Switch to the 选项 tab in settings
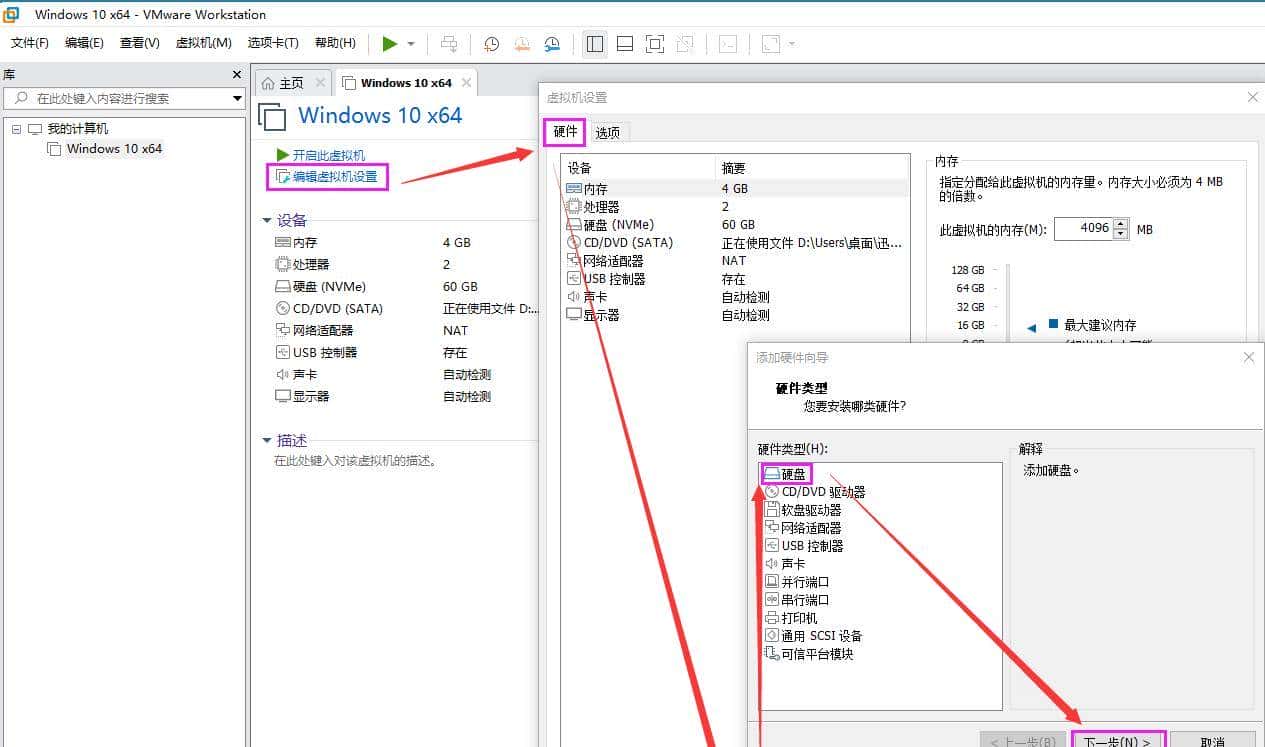Image resolution: width=1265 pixels, height=747 pixels. [x=609, y=131]
